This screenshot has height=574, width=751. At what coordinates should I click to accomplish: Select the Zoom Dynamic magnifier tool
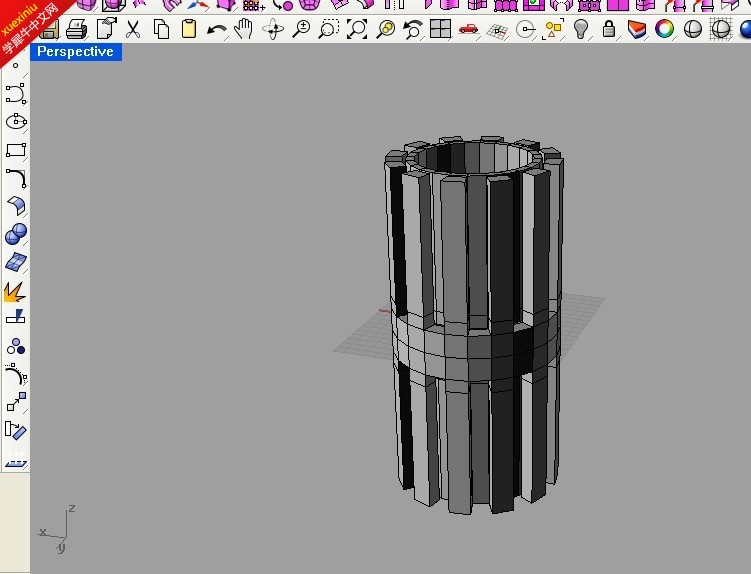tap(301, 29)
